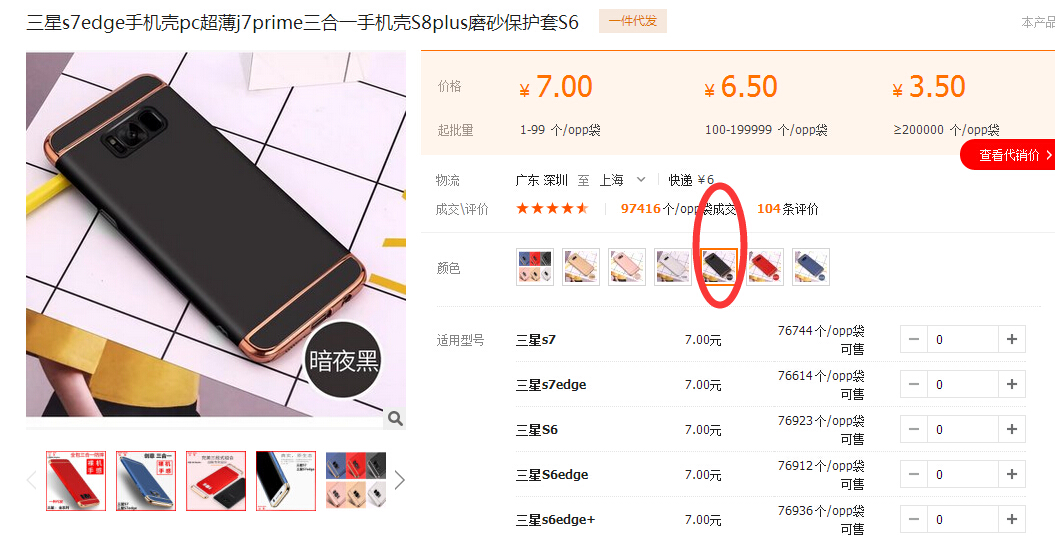Increase quantity for 三星s6edge+
The image size is (1055, 537).
pos(1011,520)
